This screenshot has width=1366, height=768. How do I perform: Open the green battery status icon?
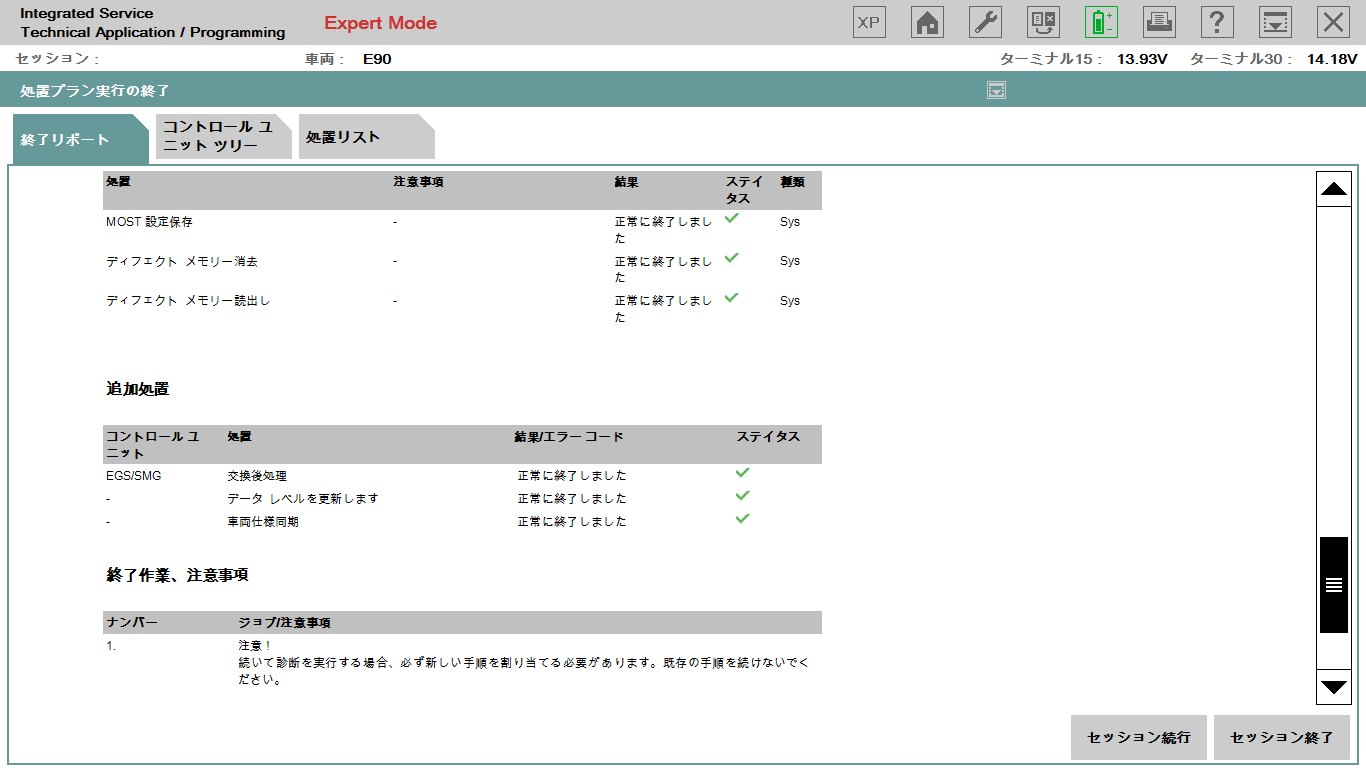tap(1101, 22)
